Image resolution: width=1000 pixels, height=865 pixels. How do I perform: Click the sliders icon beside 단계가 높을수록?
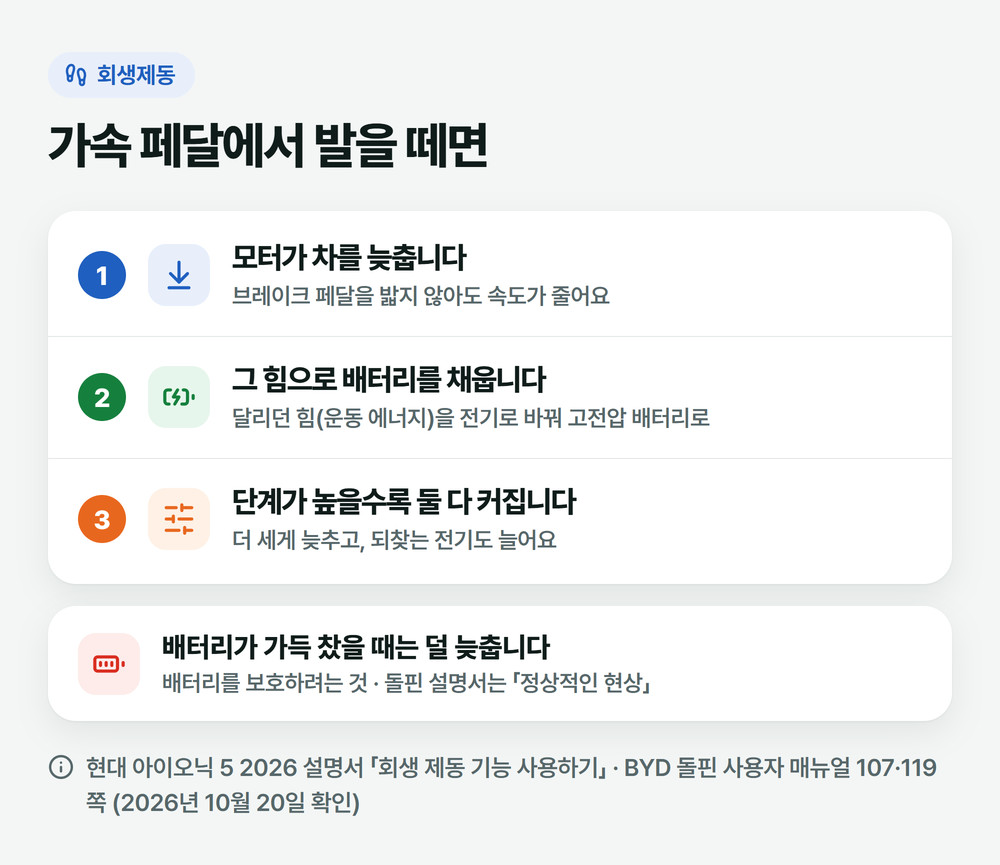click(179, 519)
